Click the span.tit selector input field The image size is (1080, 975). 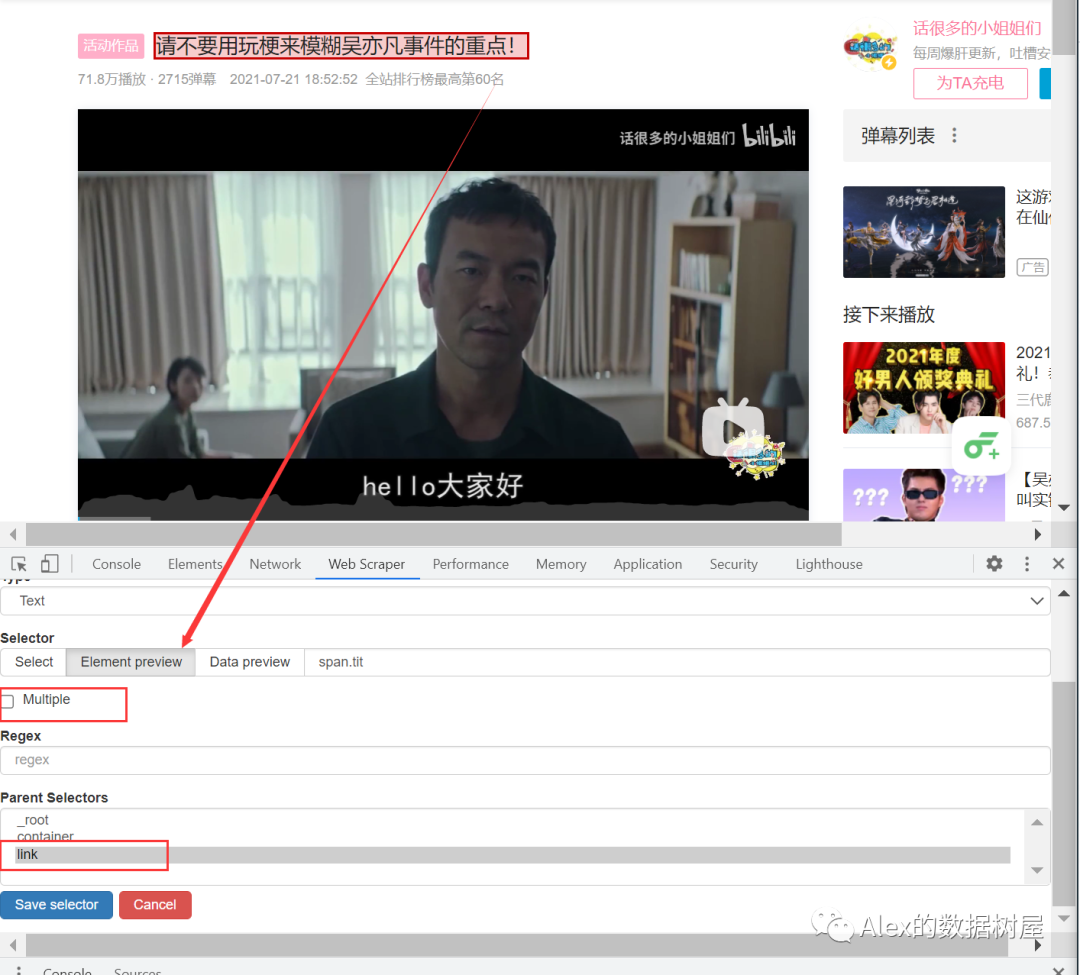tap(677, 662)
